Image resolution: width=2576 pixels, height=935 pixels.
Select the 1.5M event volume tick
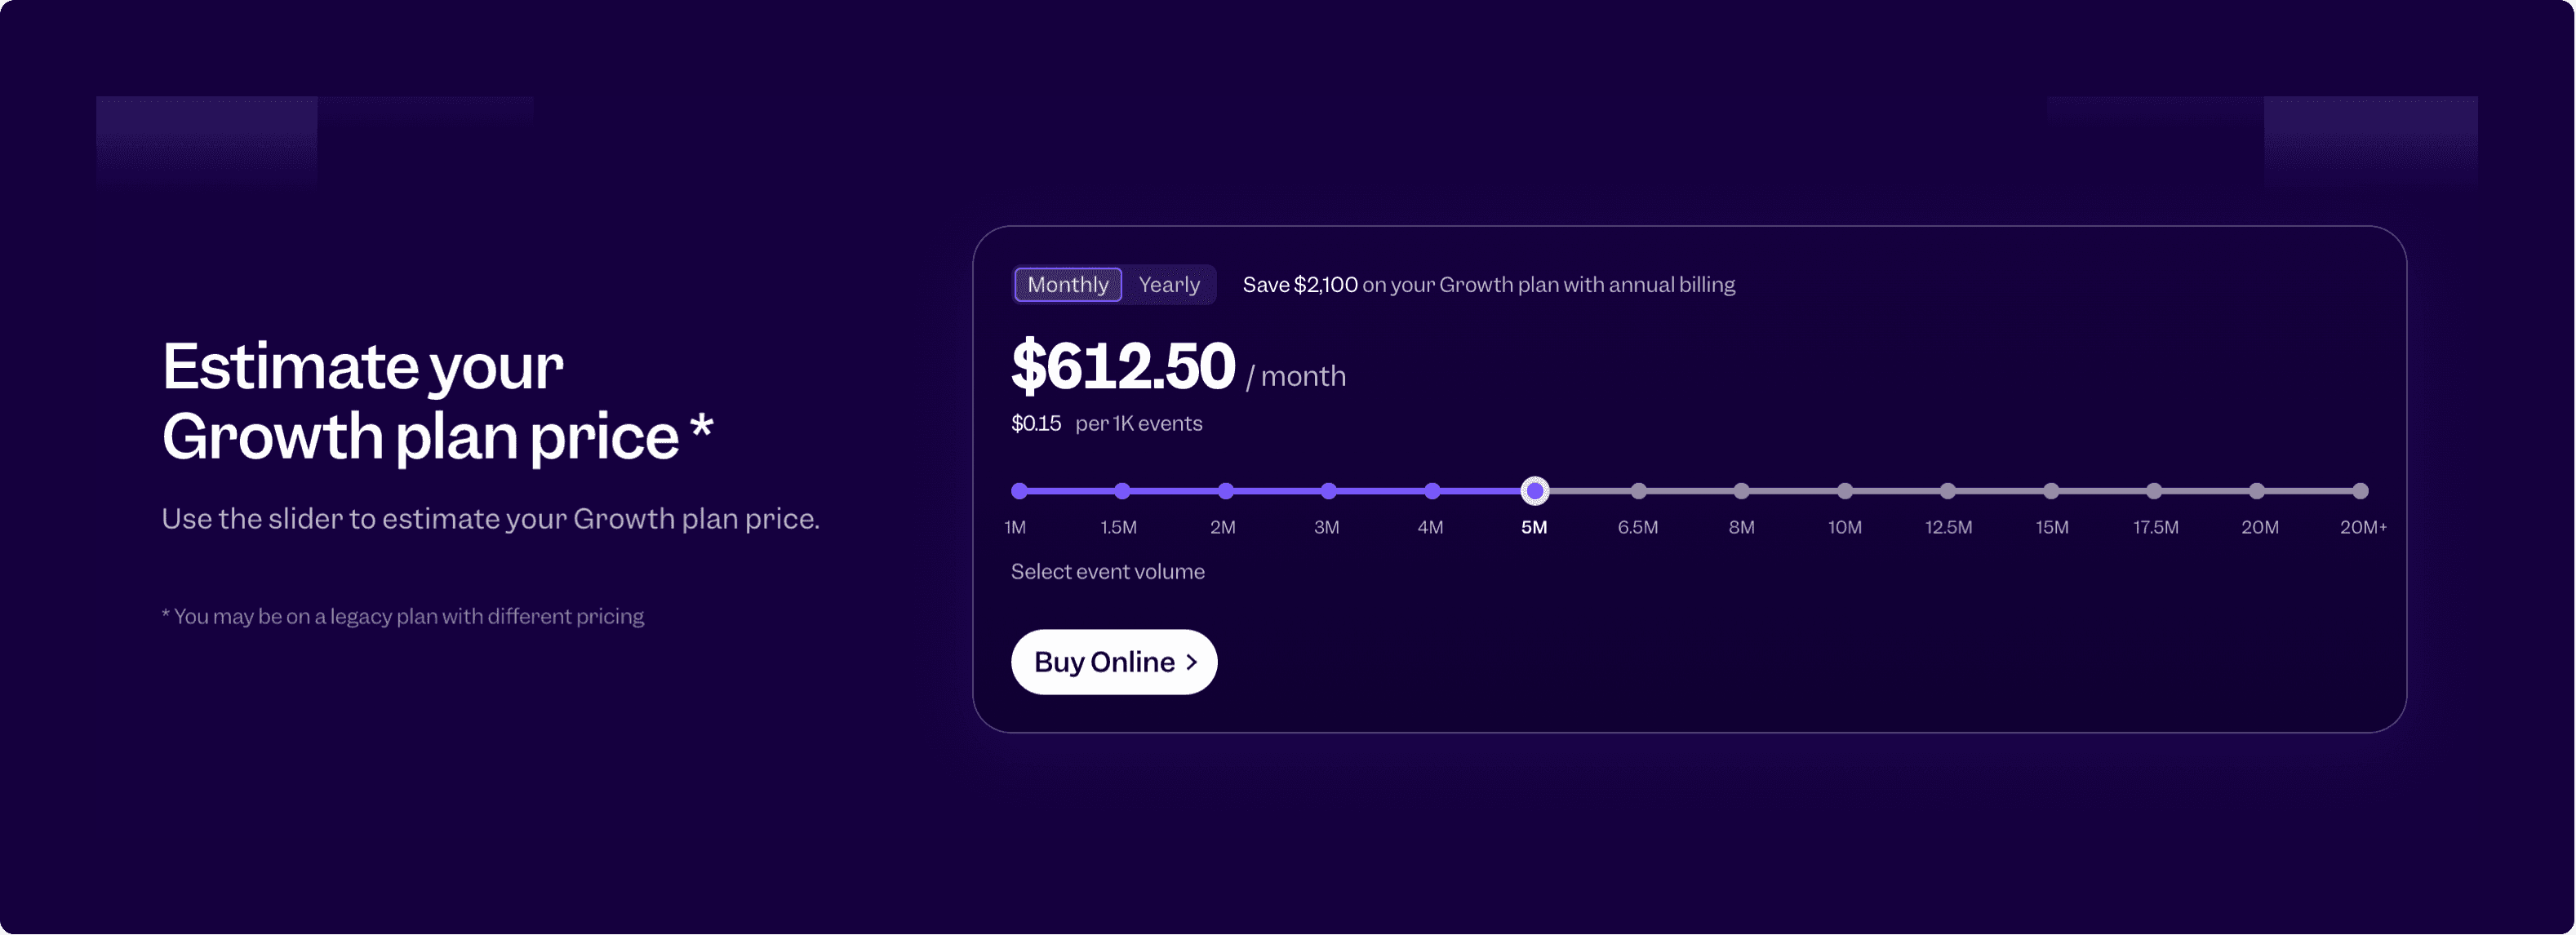coord(1122,490)
